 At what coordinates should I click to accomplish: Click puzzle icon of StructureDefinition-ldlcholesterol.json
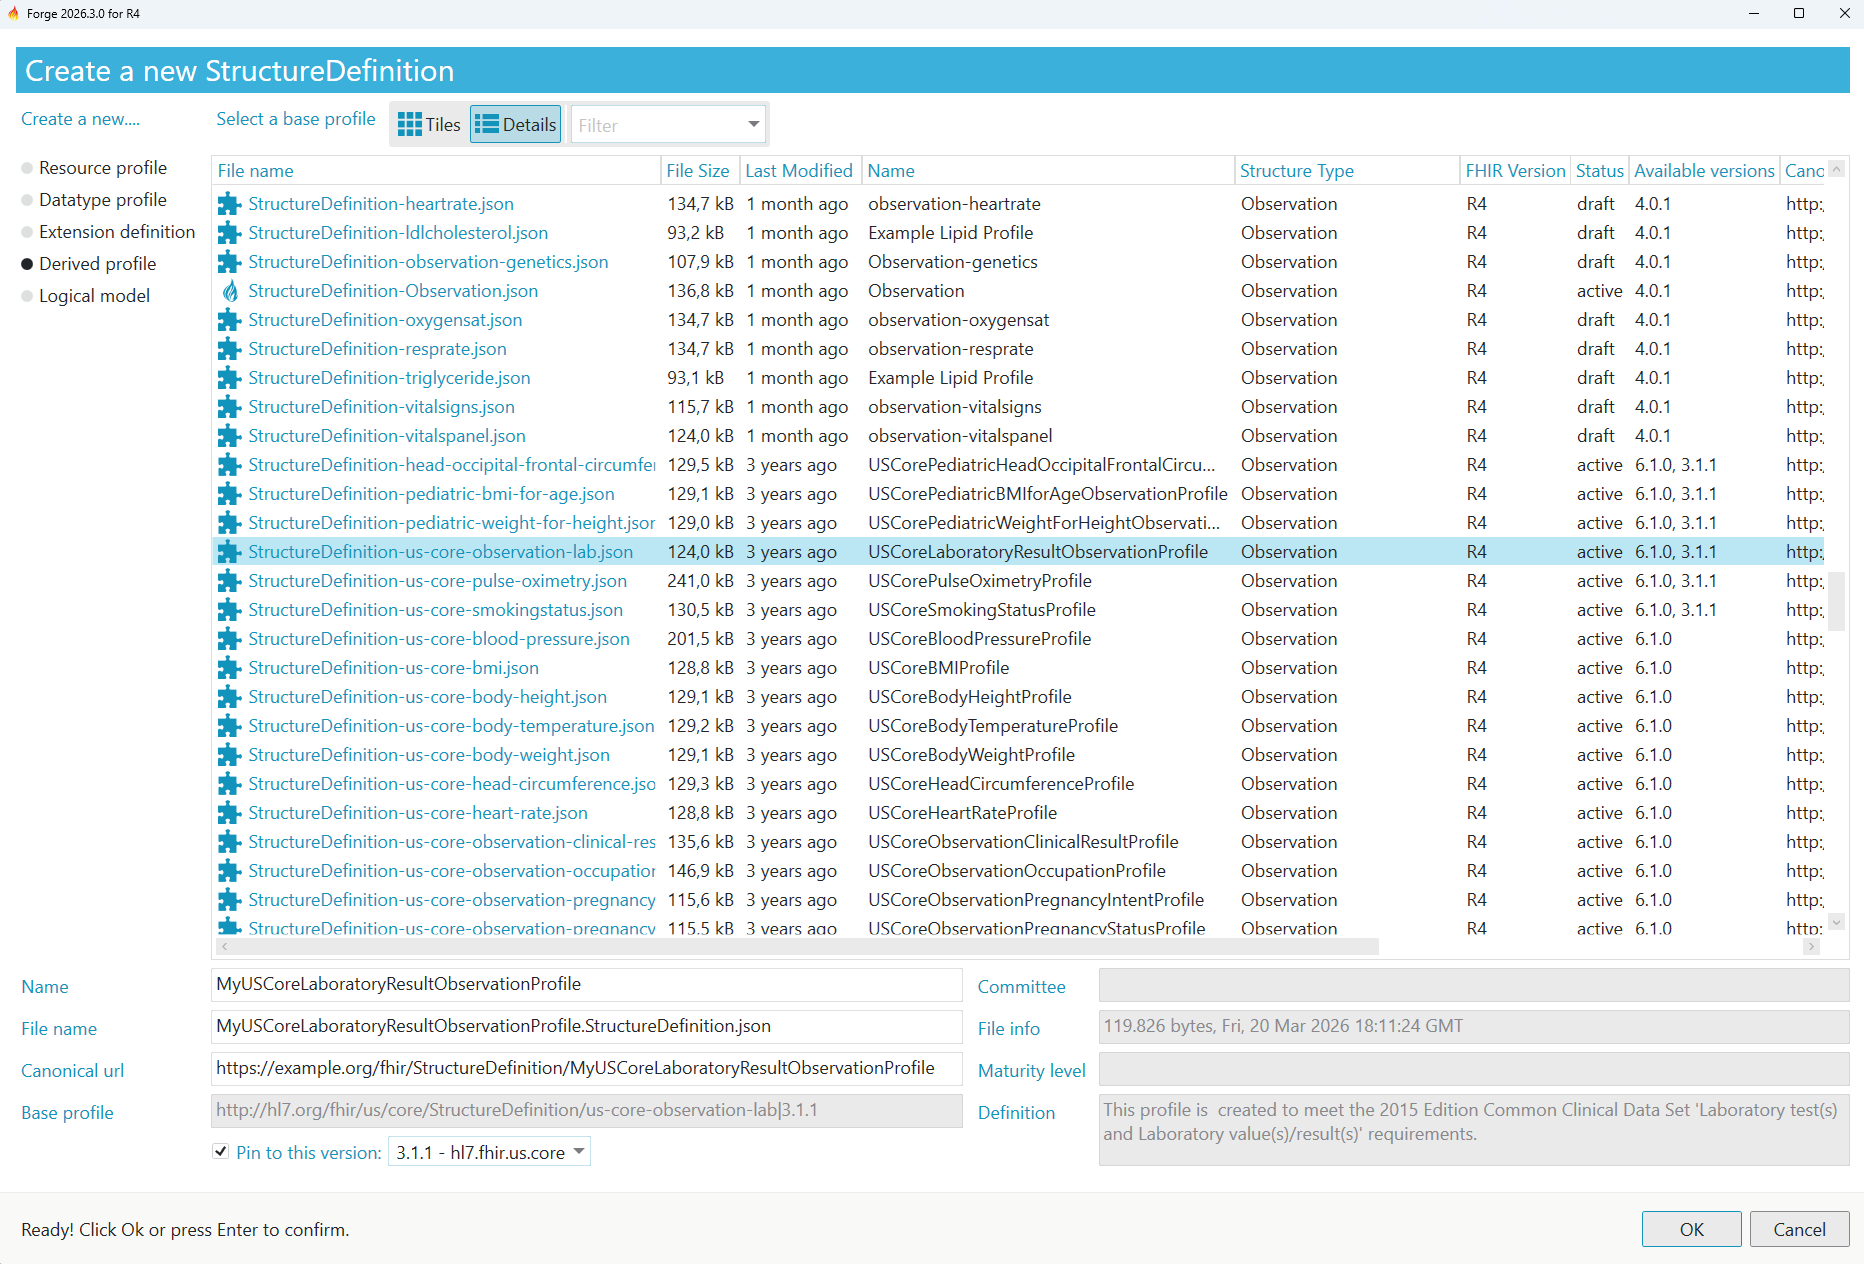(x=230, y=233)
